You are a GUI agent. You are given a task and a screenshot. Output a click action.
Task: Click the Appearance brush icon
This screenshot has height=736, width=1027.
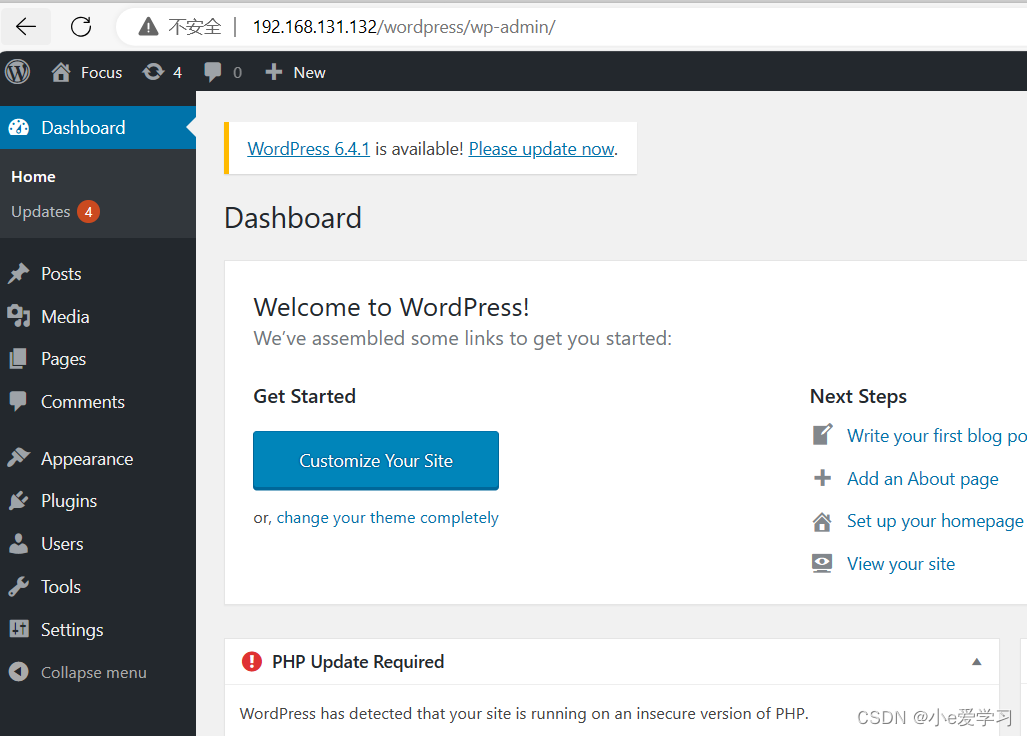tap(19, 458)
